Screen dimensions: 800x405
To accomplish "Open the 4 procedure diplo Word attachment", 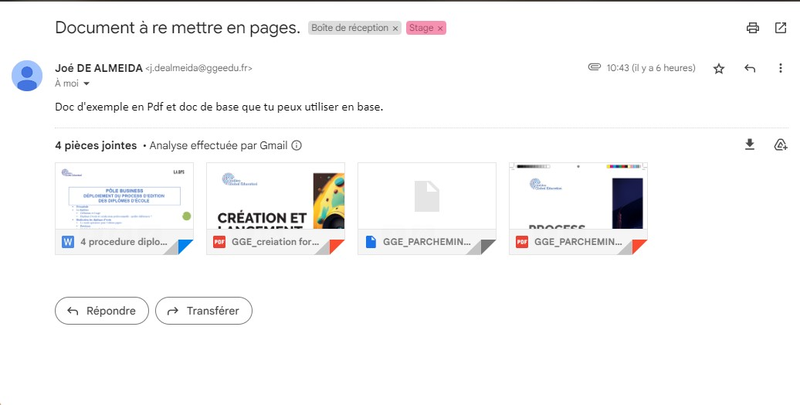I will 124,208.
